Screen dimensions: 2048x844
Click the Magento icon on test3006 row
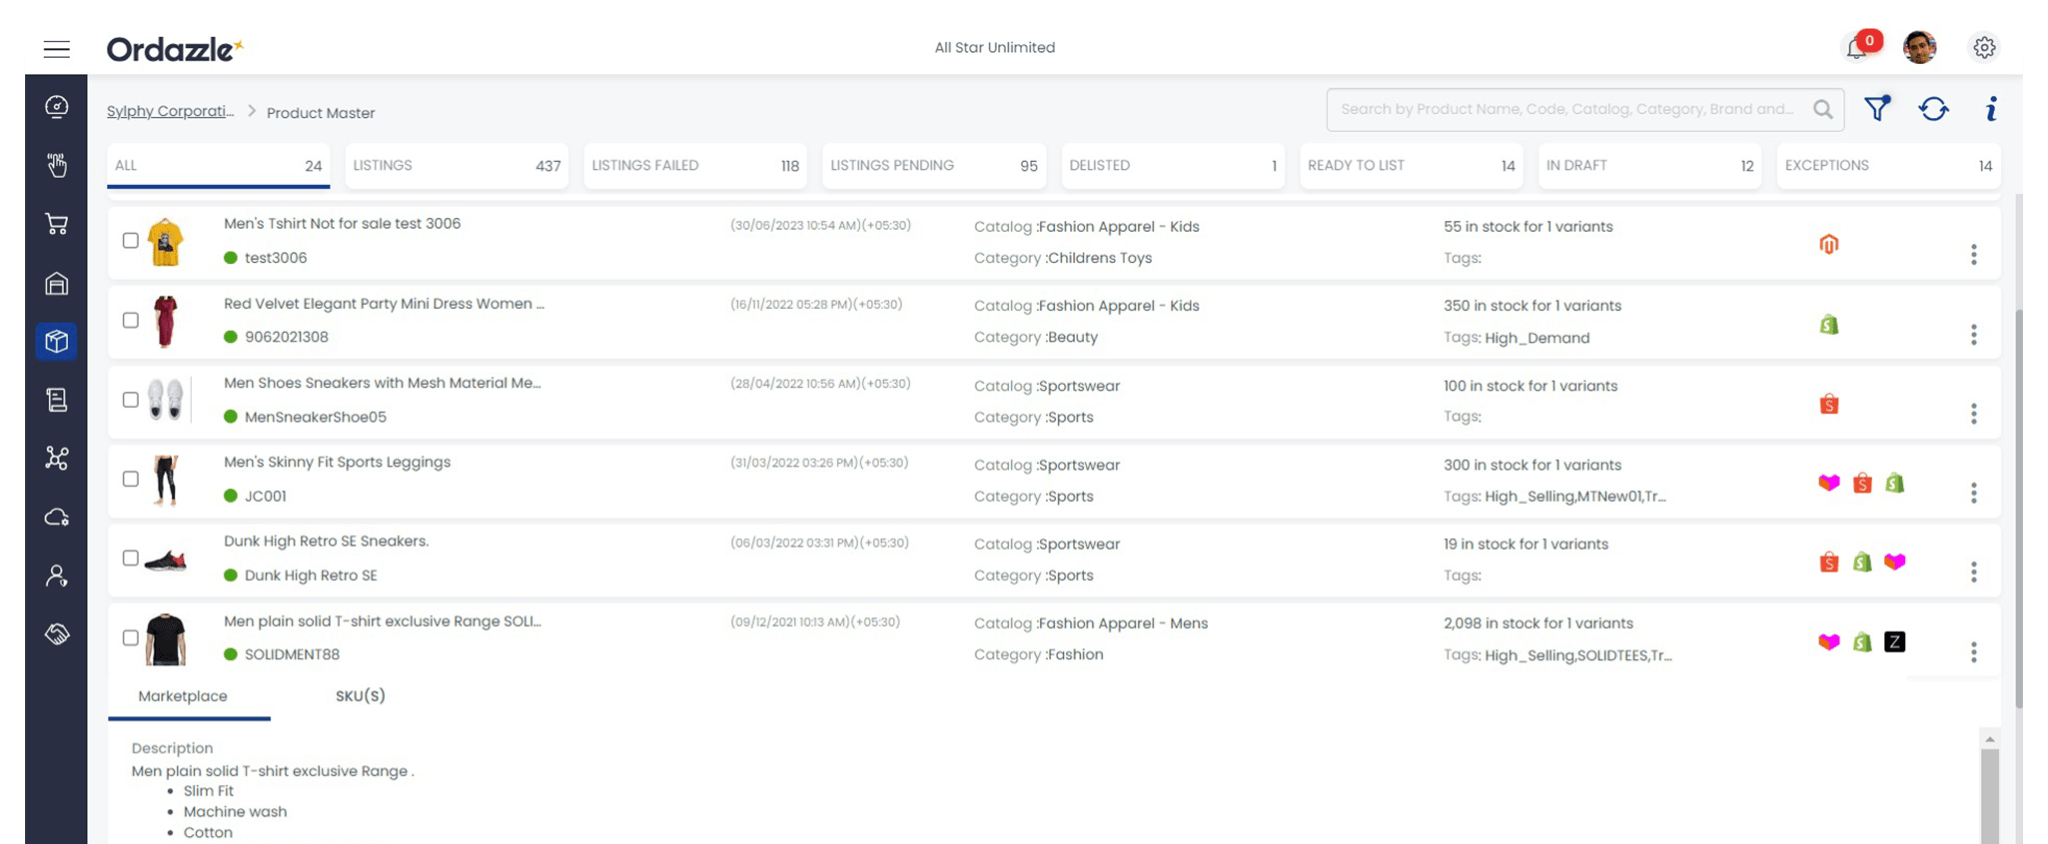tap(1828, 244)
